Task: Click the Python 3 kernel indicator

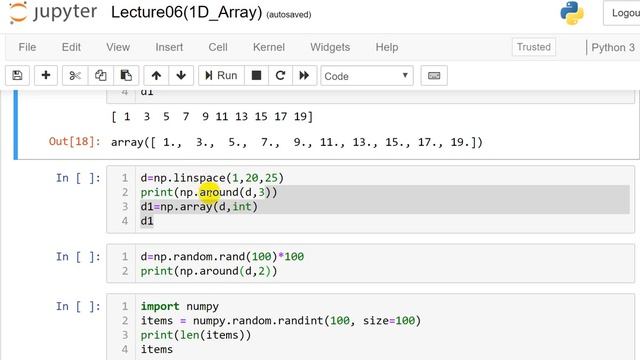Action: click(613, 47)
